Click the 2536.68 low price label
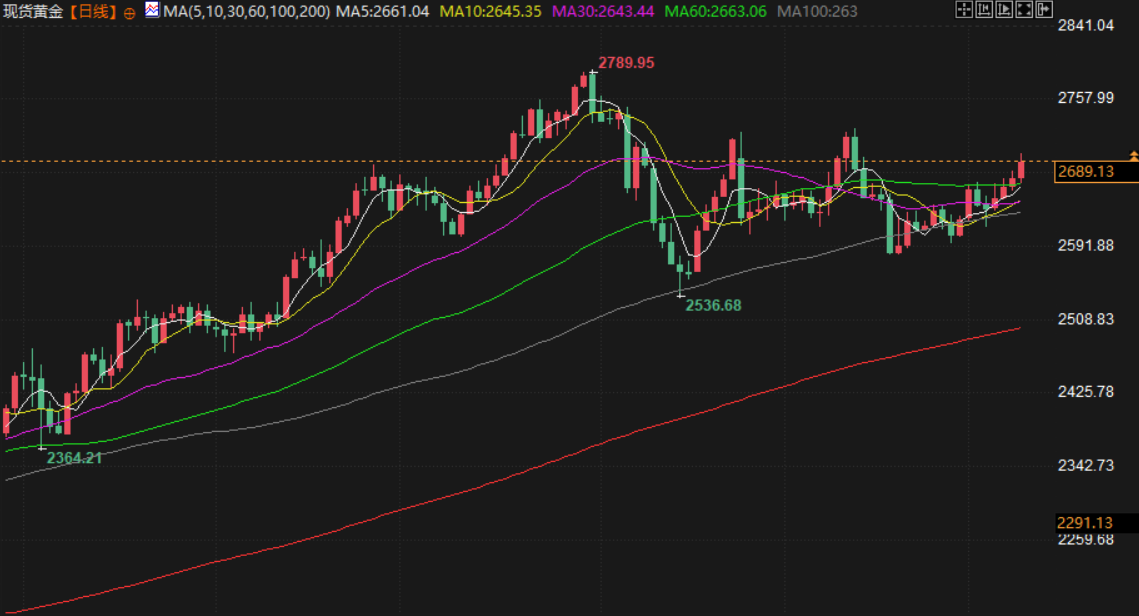1139x616 pixels. coord(713,306)
